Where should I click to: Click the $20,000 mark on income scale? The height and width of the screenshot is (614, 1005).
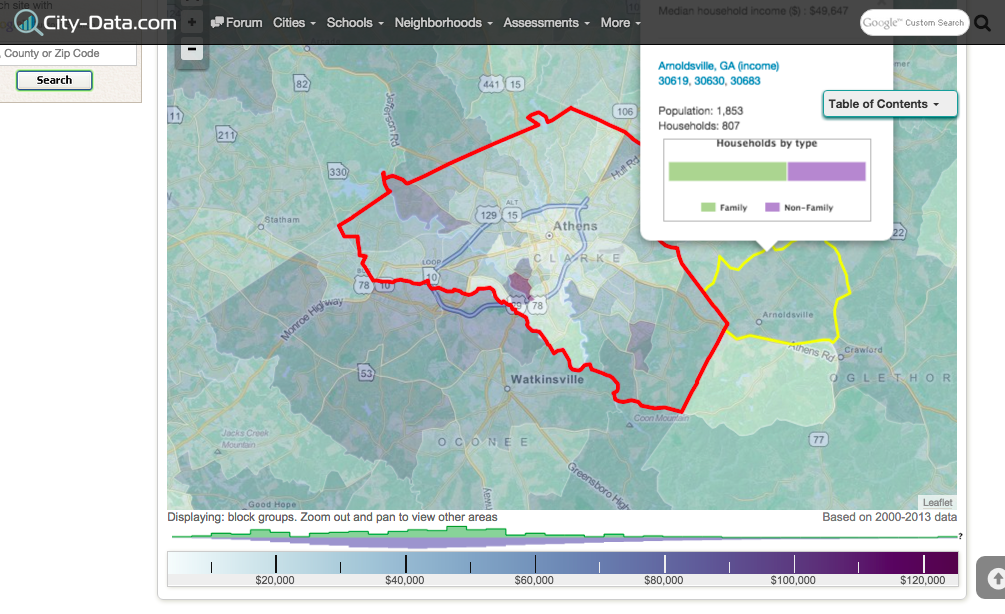click(276, 564)
